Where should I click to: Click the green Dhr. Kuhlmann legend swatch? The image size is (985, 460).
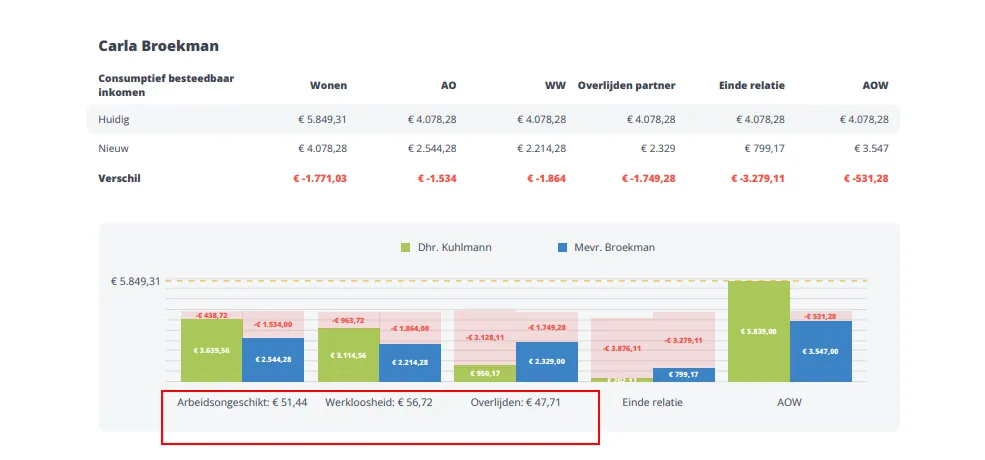405,248
